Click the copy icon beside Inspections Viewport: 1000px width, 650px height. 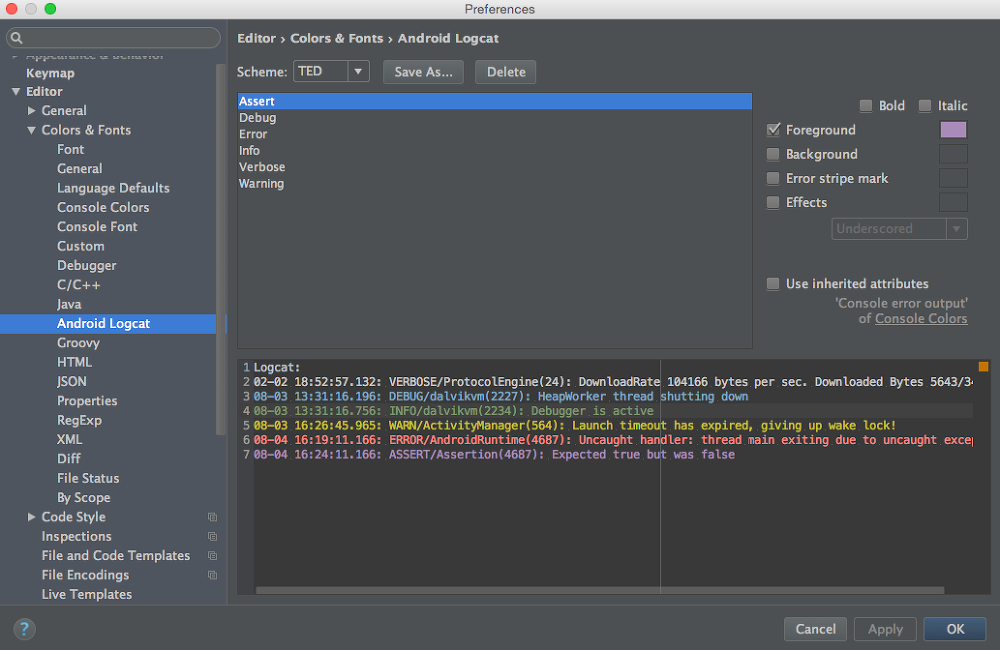pyautogui.click(x=212, y=536)
